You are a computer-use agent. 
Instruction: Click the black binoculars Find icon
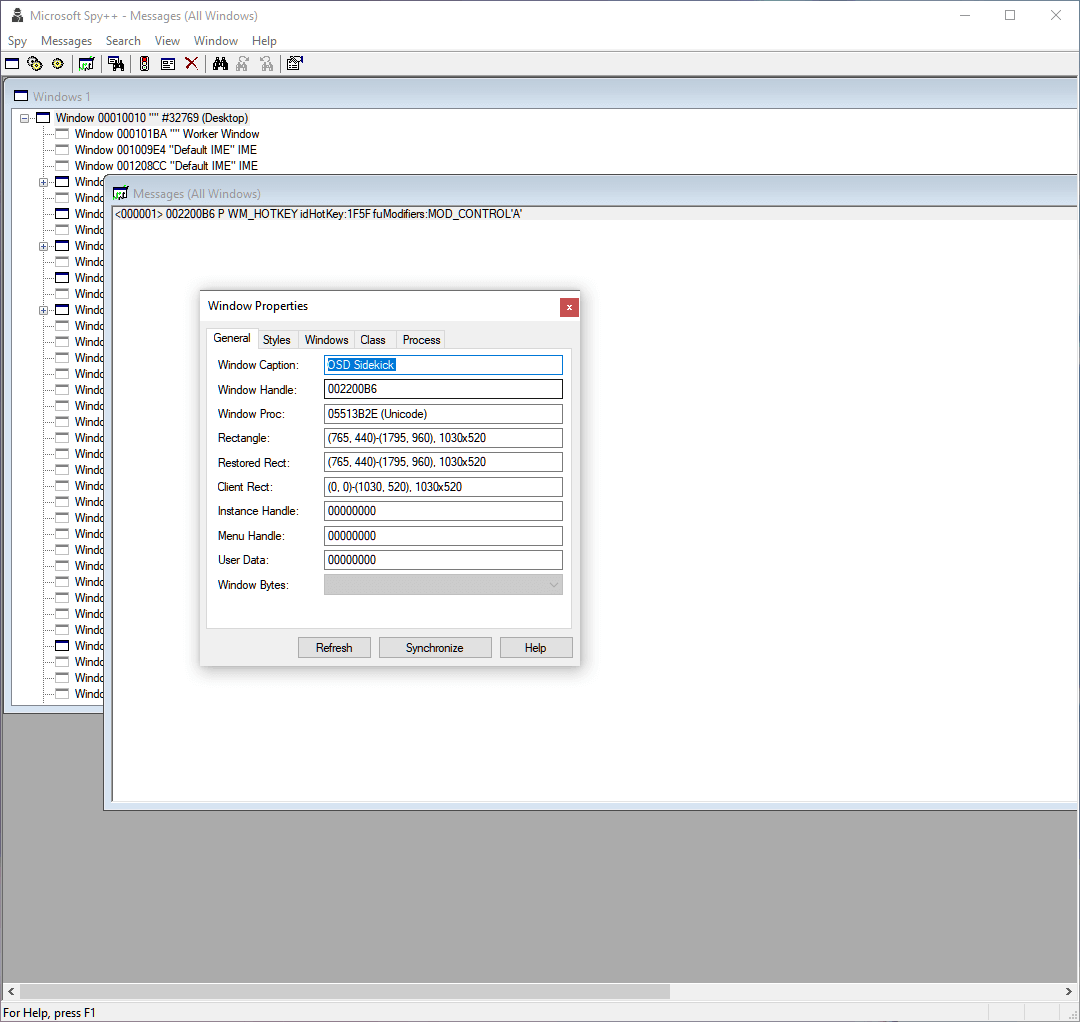tap(220, 64)
